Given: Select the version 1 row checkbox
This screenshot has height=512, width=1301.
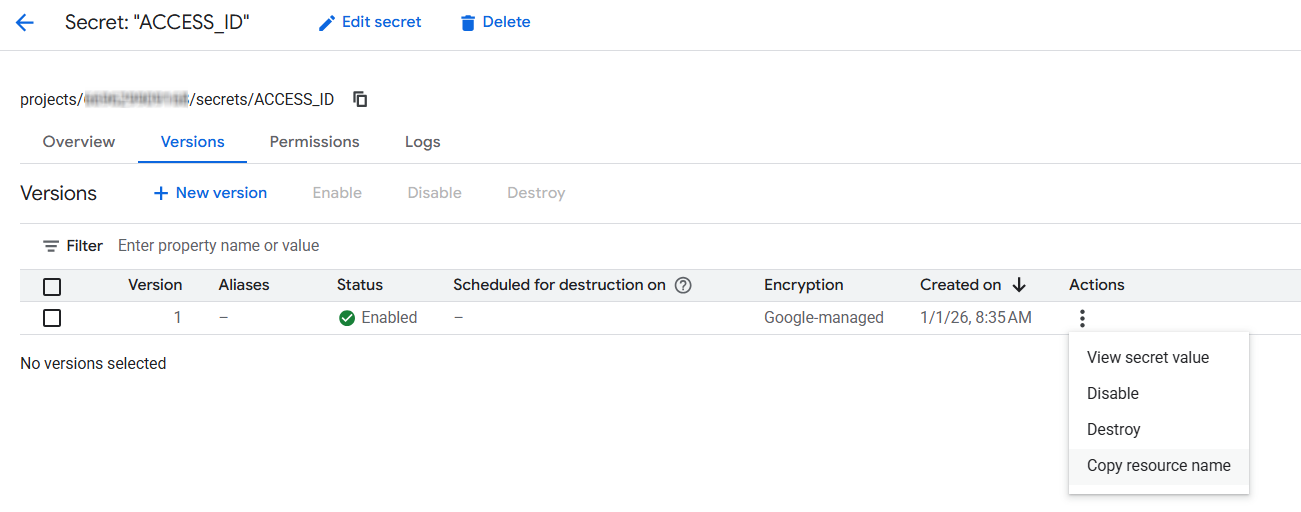Looking at the screenshot, I should [x=52, y=318].
